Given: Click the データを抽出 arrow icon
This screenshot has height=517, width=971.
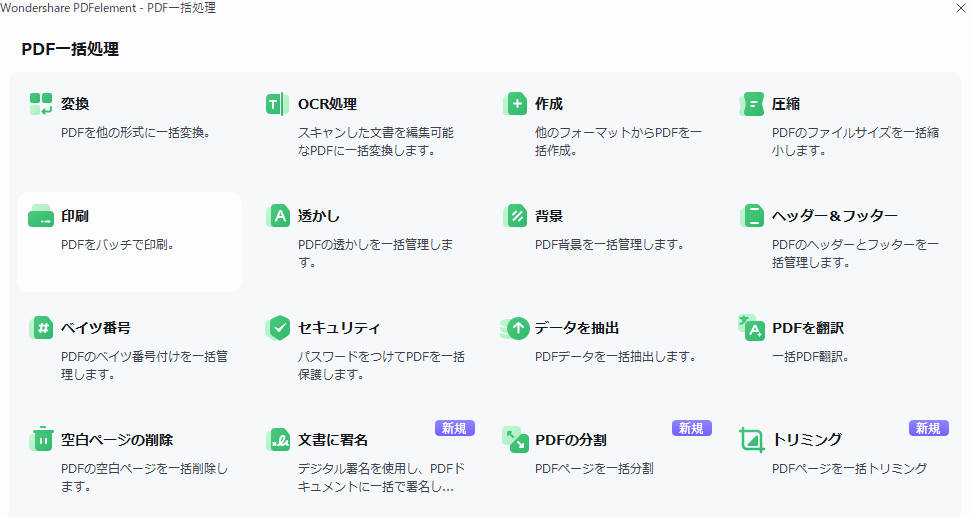Looking at the screenshot, I should pos(515,328).
